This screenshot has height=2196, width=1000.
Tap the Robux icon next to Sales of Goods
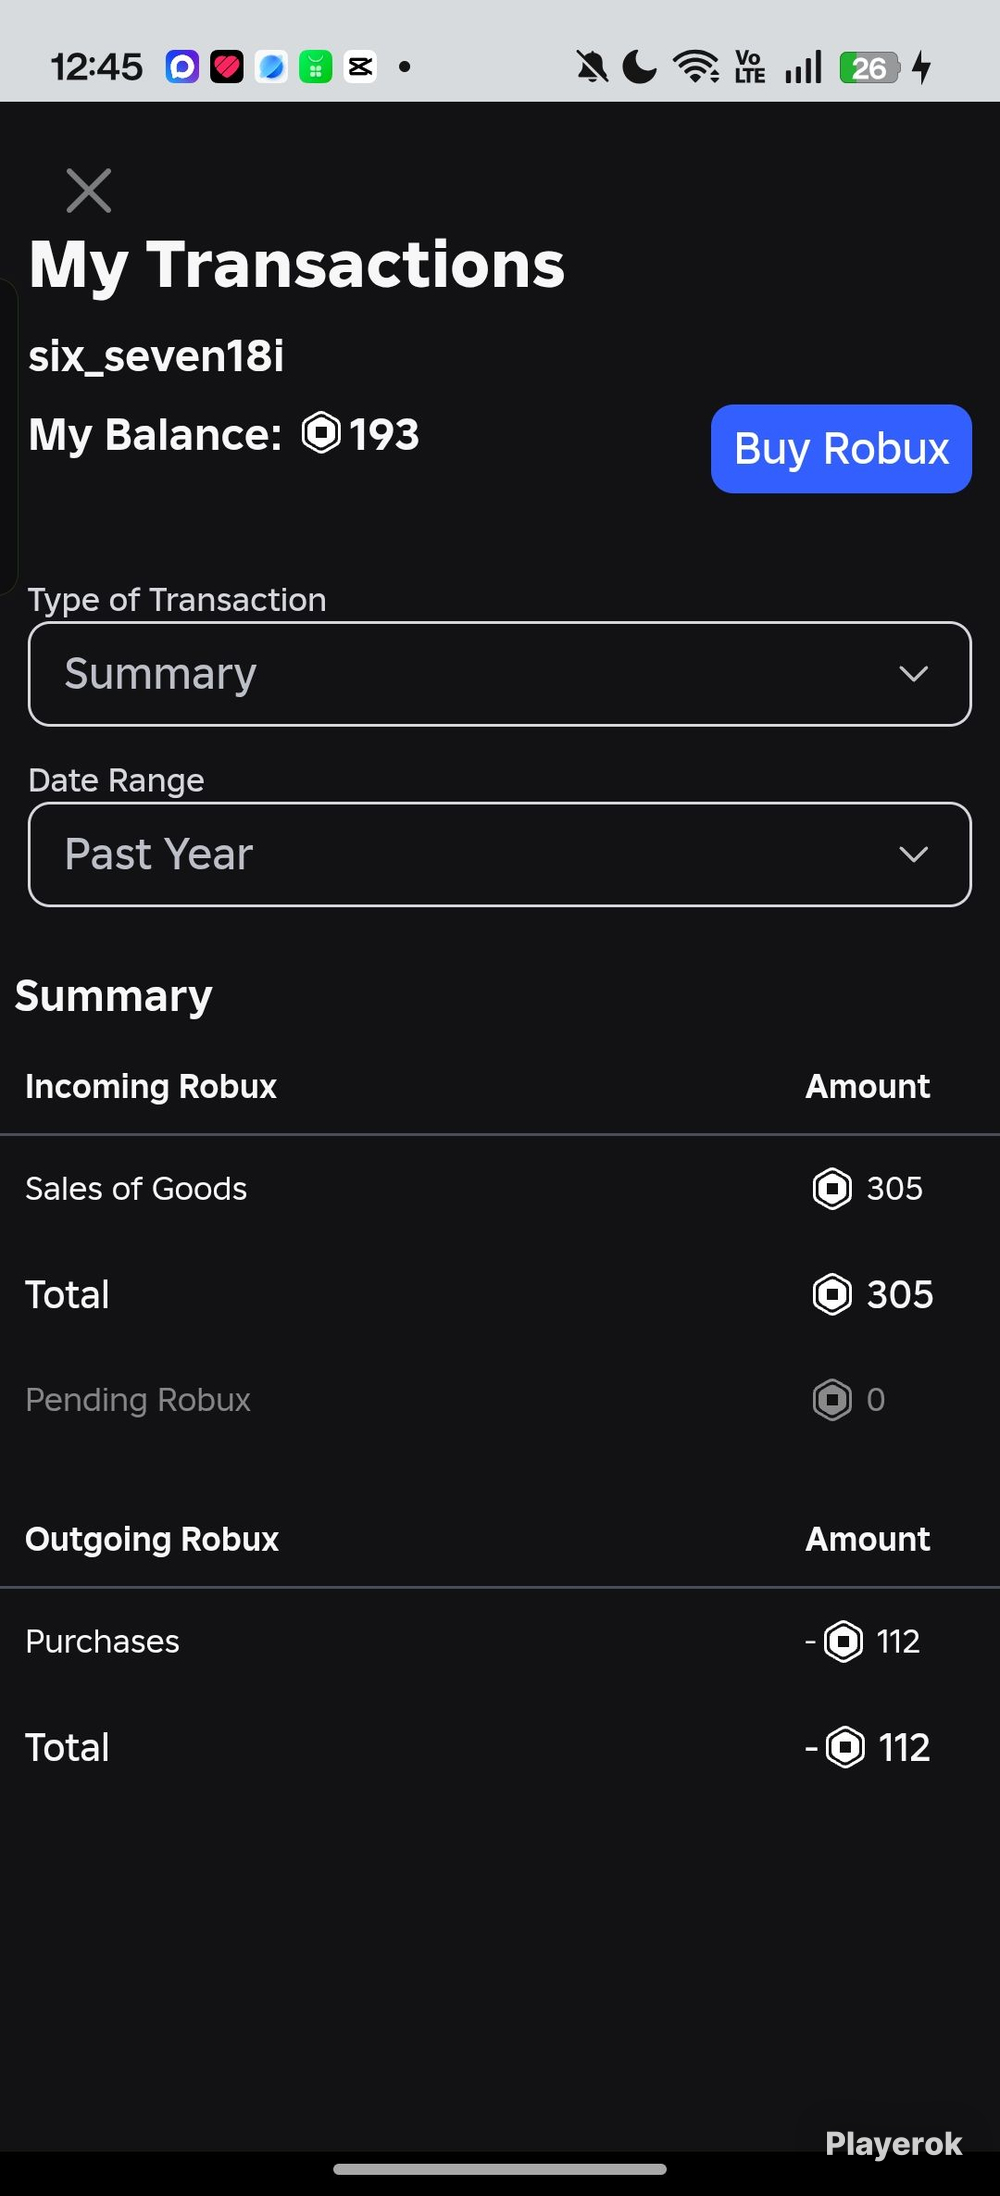tap(832, 1189)
